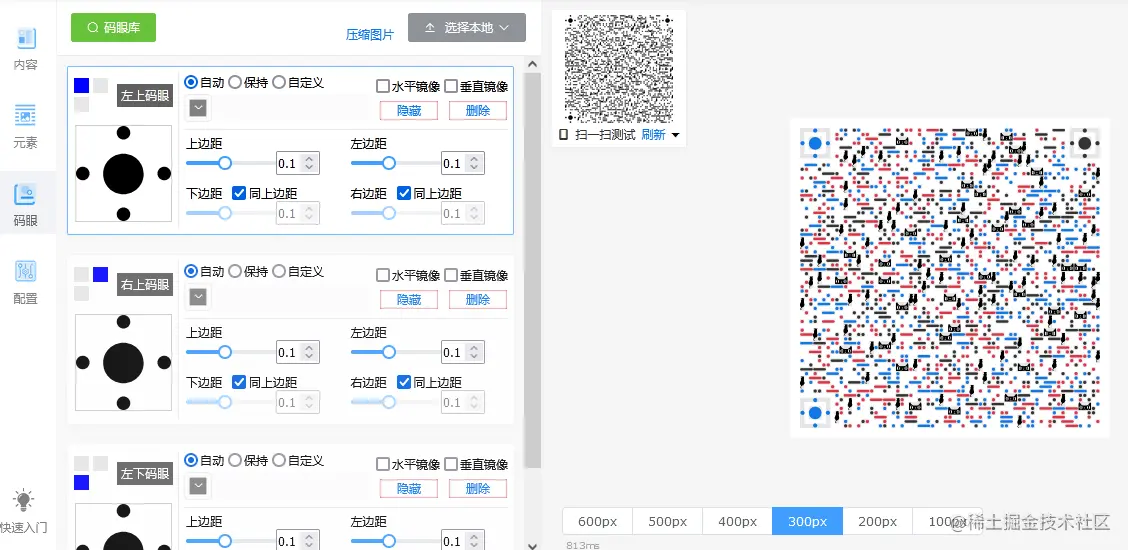Screen dimensions: 1128x550
Task: Click the blue position square of 左下码眼
Action: click(x=81, y=482)
